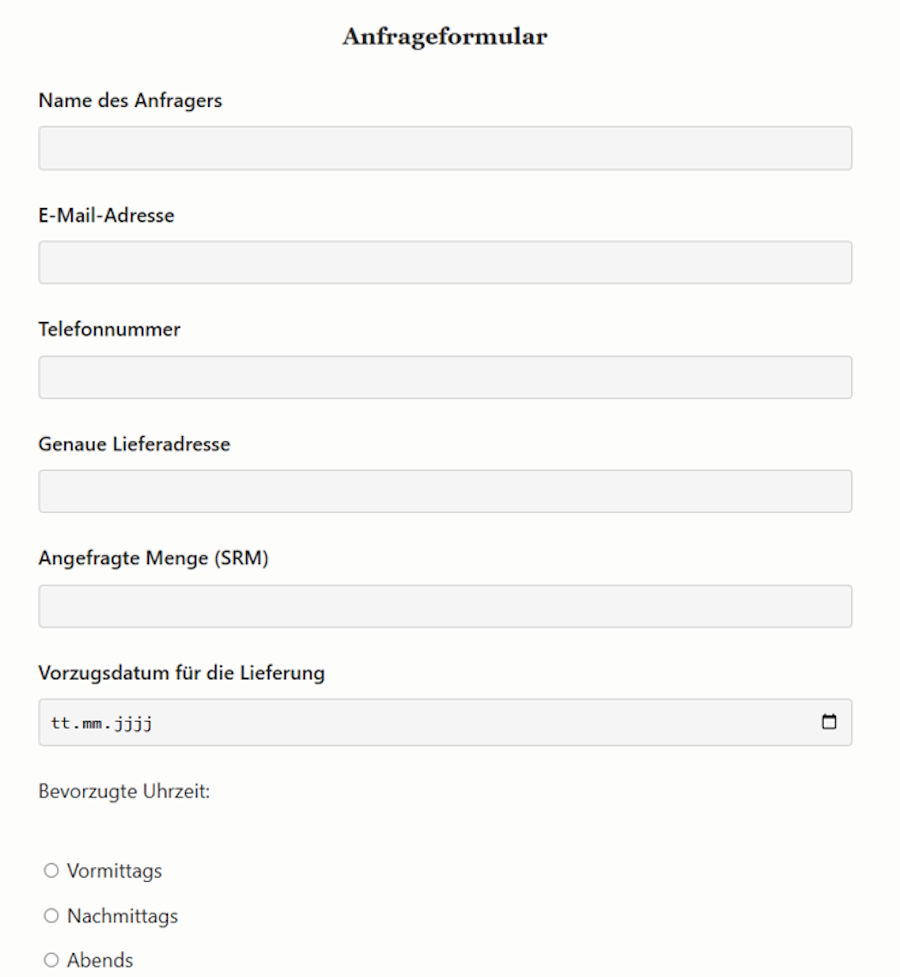Click the 'Name des Anfragers' label
Image resolution: width=900 pixels, height=977 pixels.
tap(130, 100)
